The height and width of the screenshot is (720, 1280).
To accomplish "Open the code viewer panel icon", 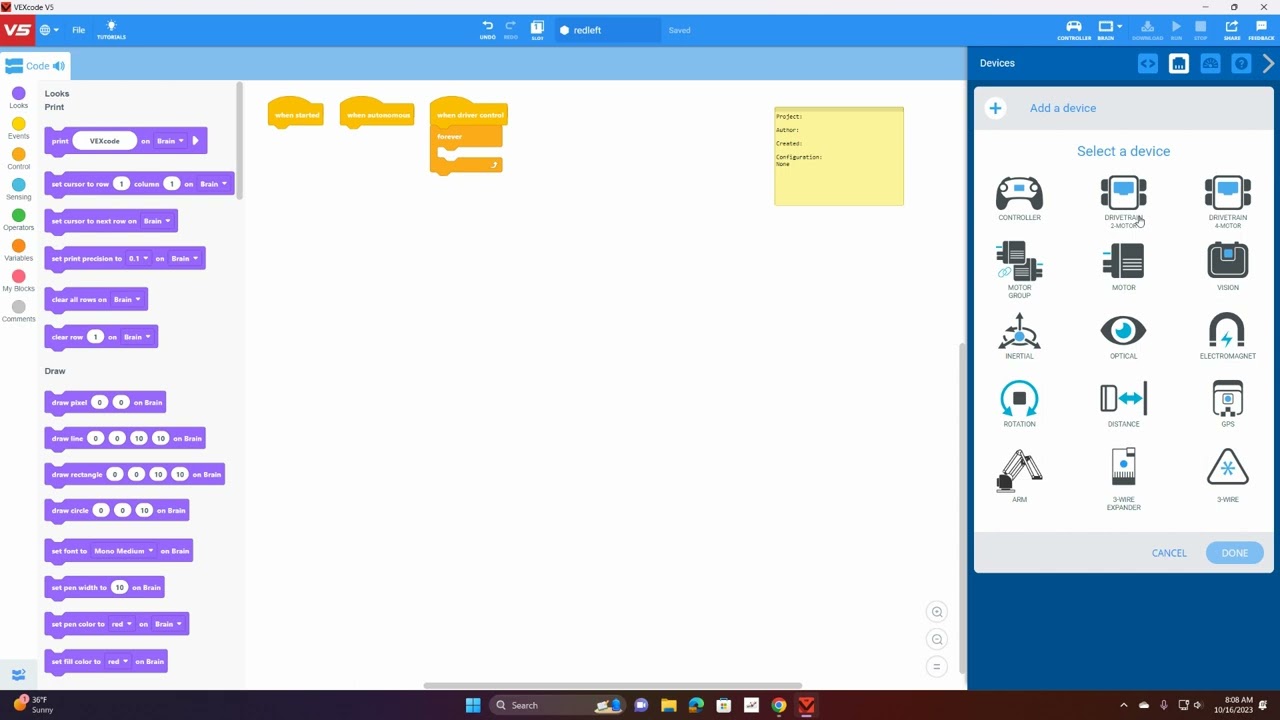I will pos(1147,64).
